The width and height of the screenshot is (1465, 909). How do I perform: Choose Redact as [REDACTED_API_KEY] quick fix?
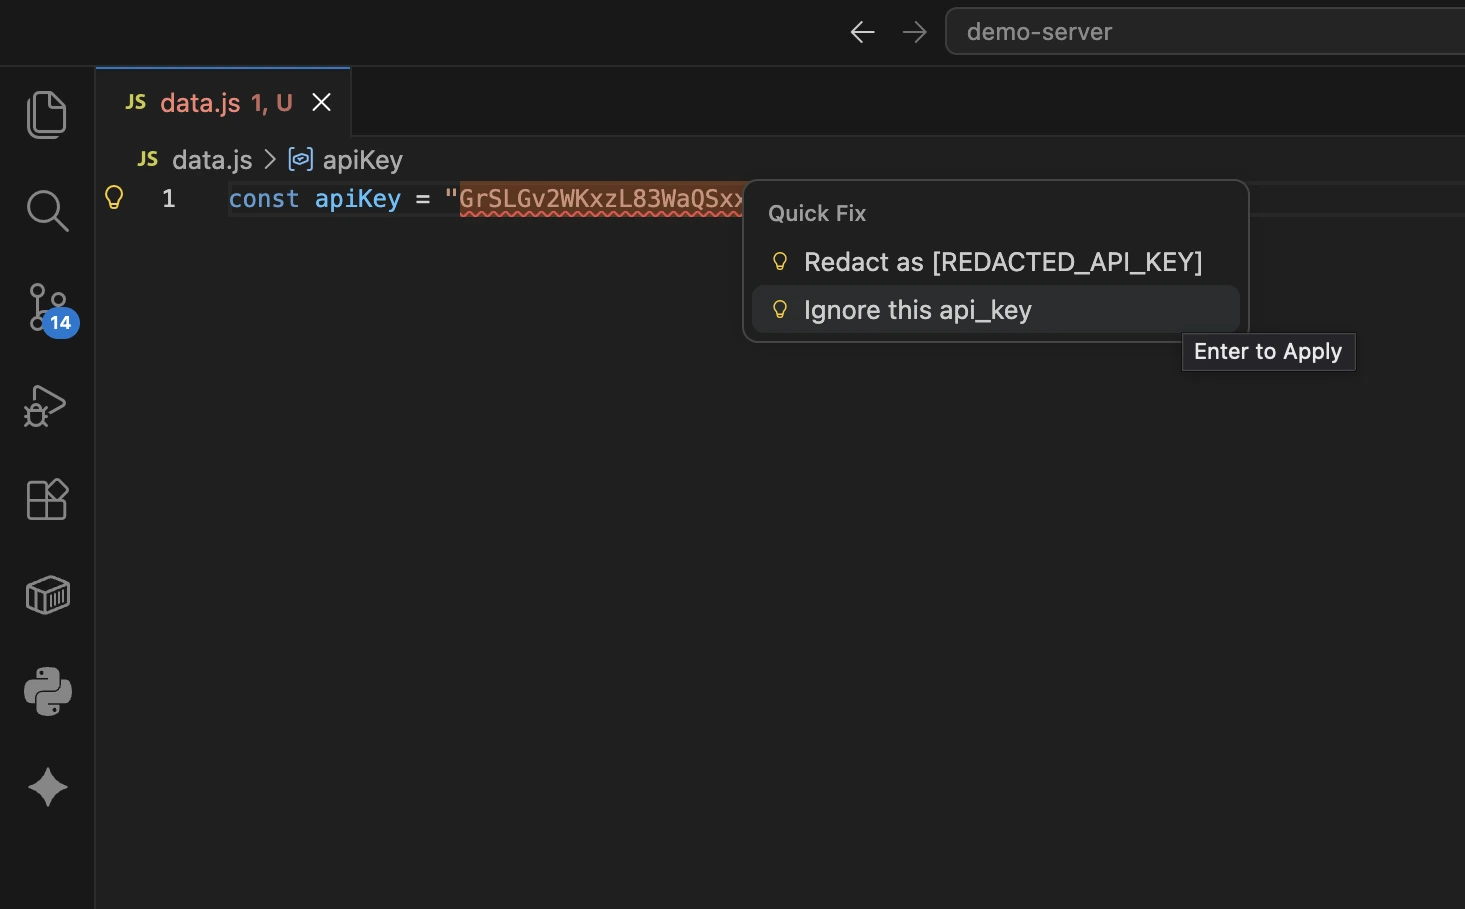(x=1002, y=262)
